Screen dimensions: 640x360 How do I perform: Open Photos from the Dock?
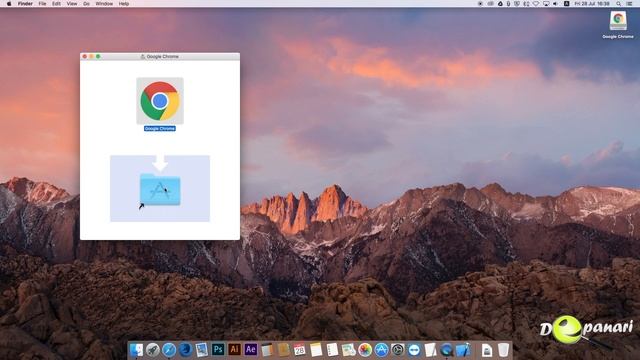pos(365,350)
